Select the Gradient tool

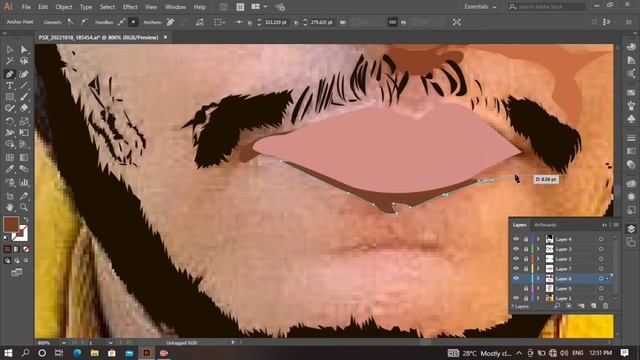[x=24, y=158]
